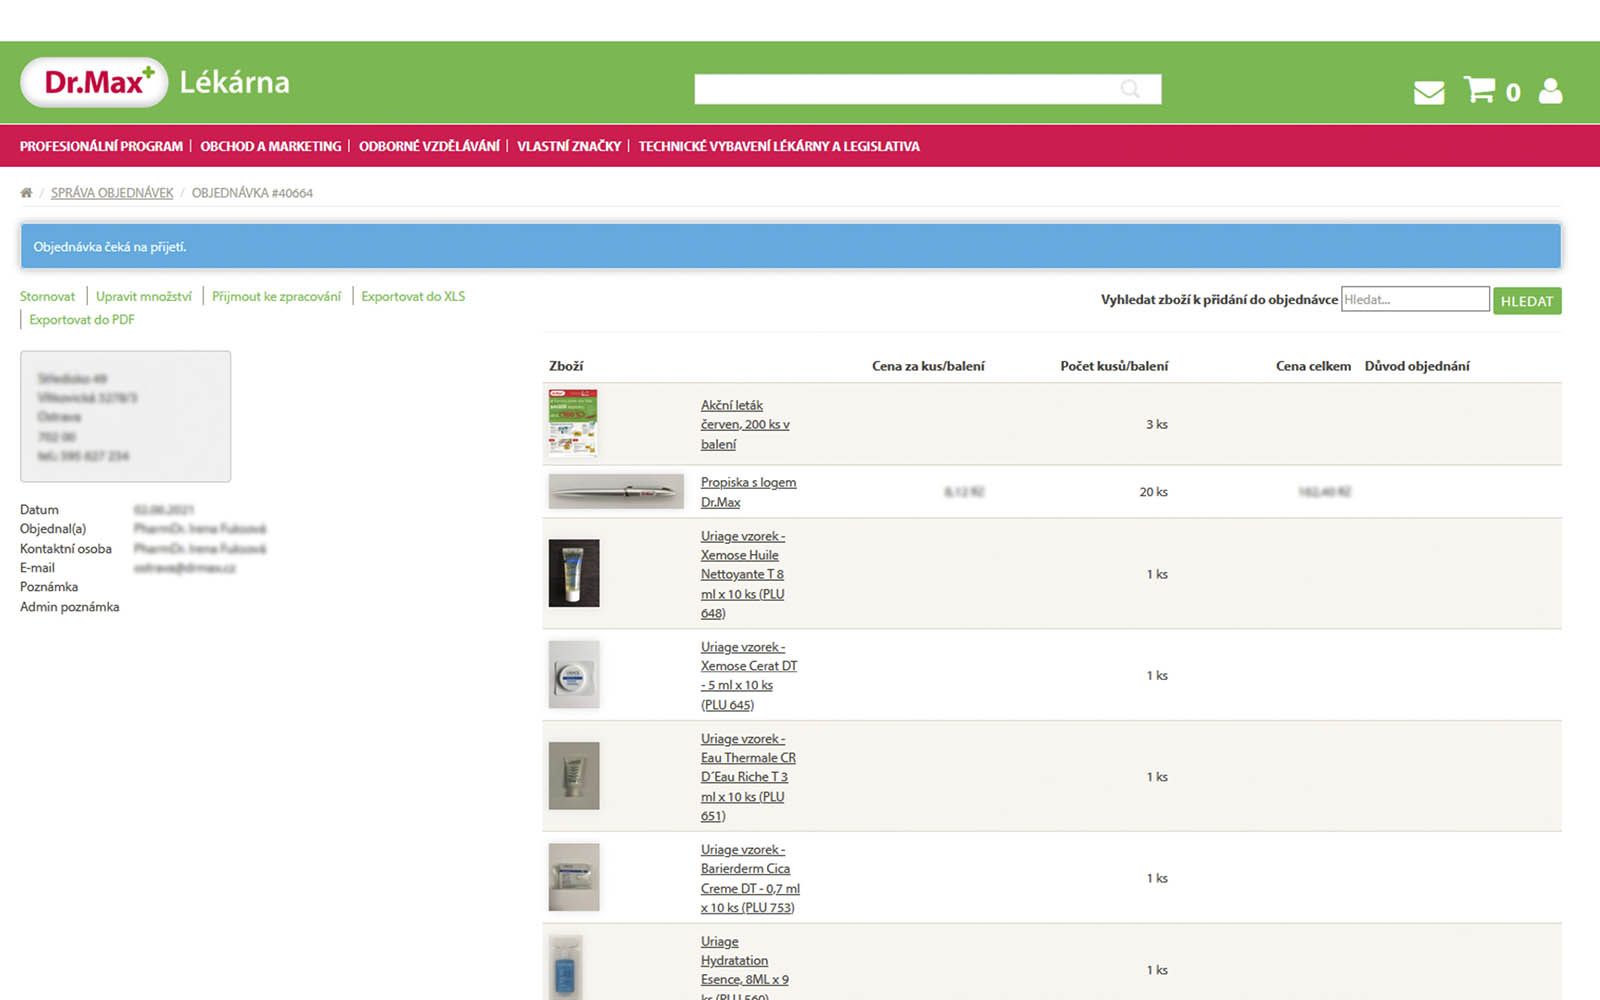Click the Akční leták thumbnail image
This screenshot has width=1600, height=1000.
pos(573,423)
